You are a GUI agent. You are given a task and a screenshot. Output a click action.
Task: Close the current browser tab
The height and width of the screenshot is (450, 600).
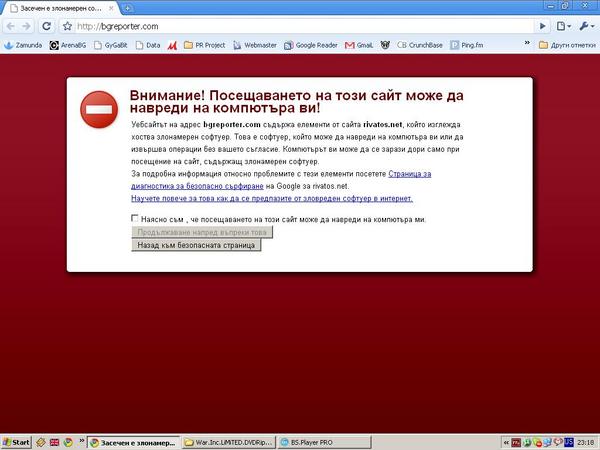[x=111, y=8]
